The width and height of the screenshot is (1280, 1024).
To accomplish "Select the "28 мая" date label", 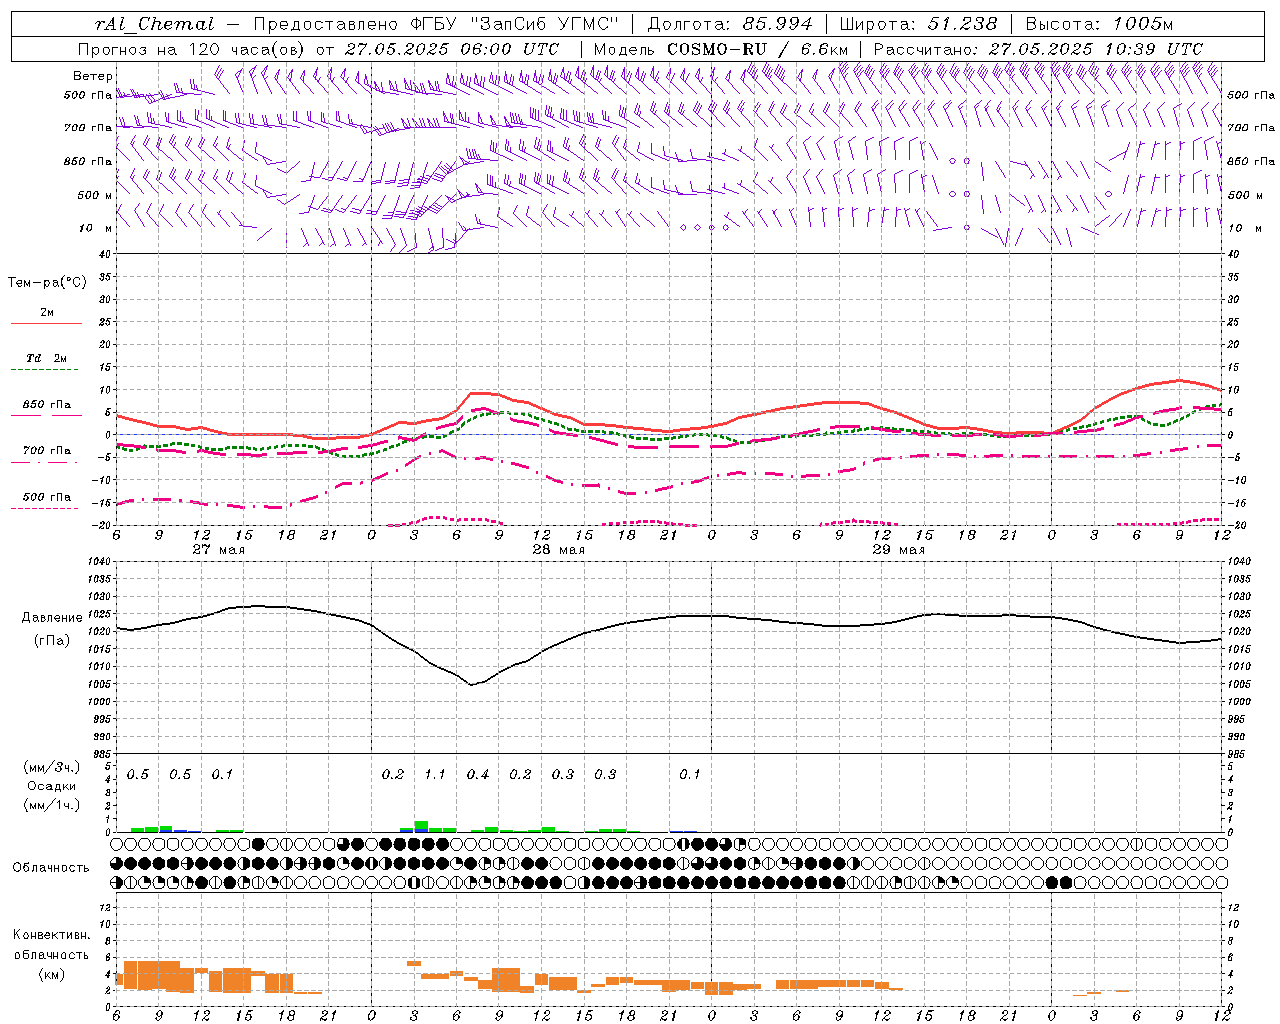I will pyautogui.click(x=558, y=550).
